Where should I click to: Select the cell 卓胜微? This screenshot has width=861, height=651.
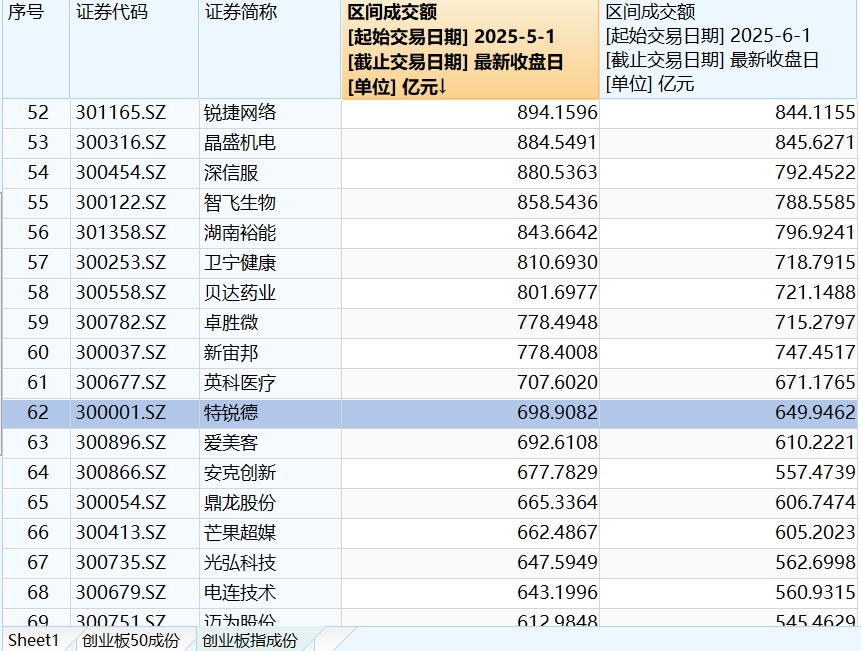pyautogui.click(x=270, y=323)
